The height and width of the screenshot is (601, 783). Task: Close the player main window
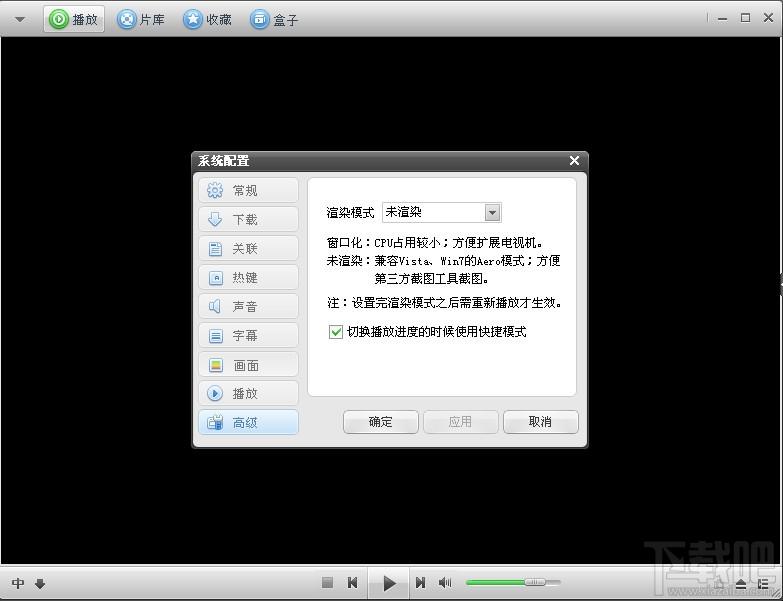pos(769,18)
